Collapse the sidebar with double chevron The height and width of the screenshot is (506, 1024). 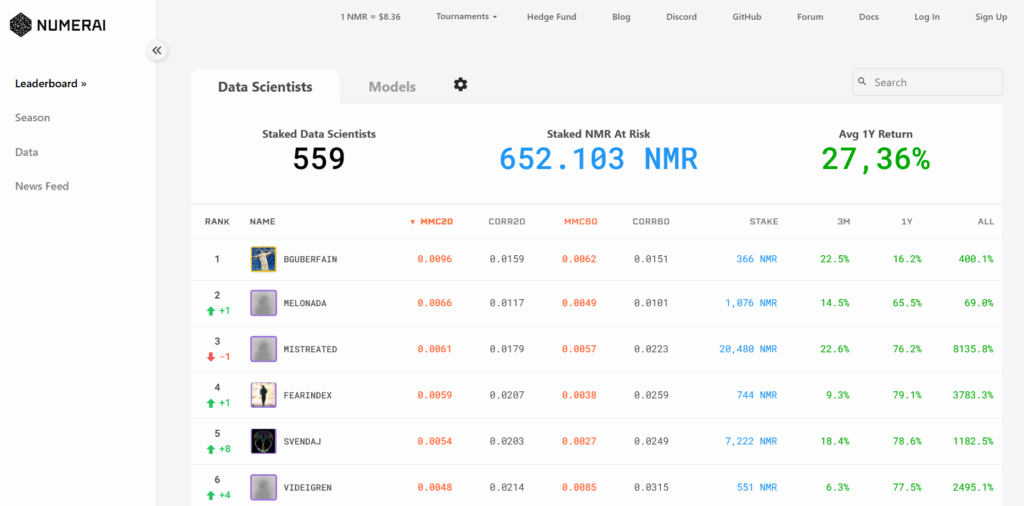point(157,50)
